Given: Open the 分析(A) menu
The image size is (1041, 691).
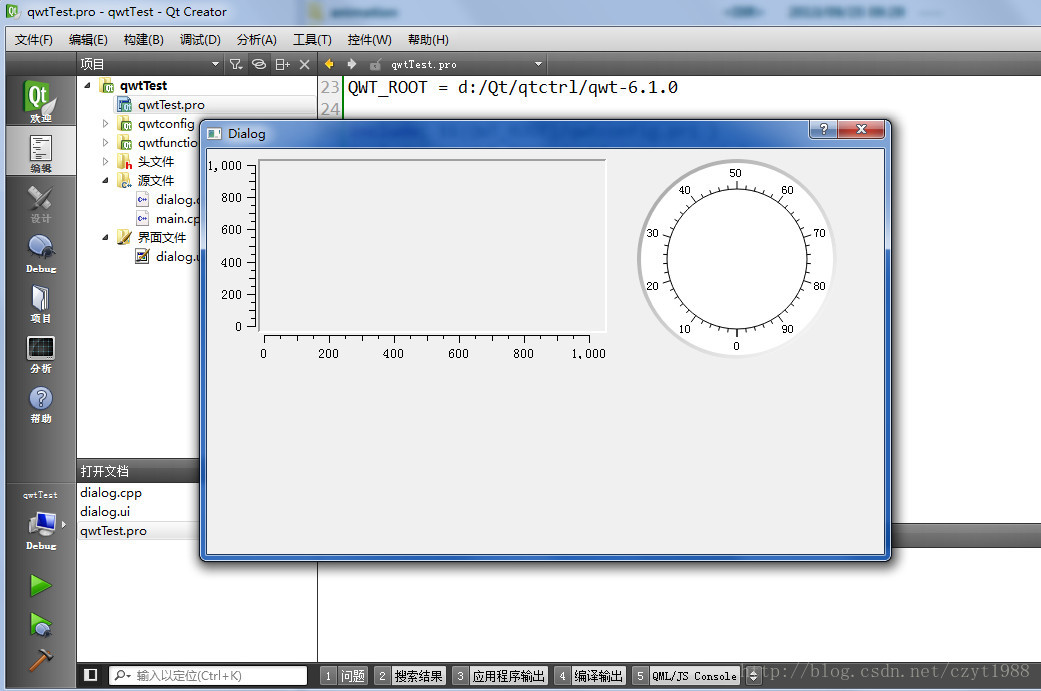Looking at the screenshot, I should 256,40.
